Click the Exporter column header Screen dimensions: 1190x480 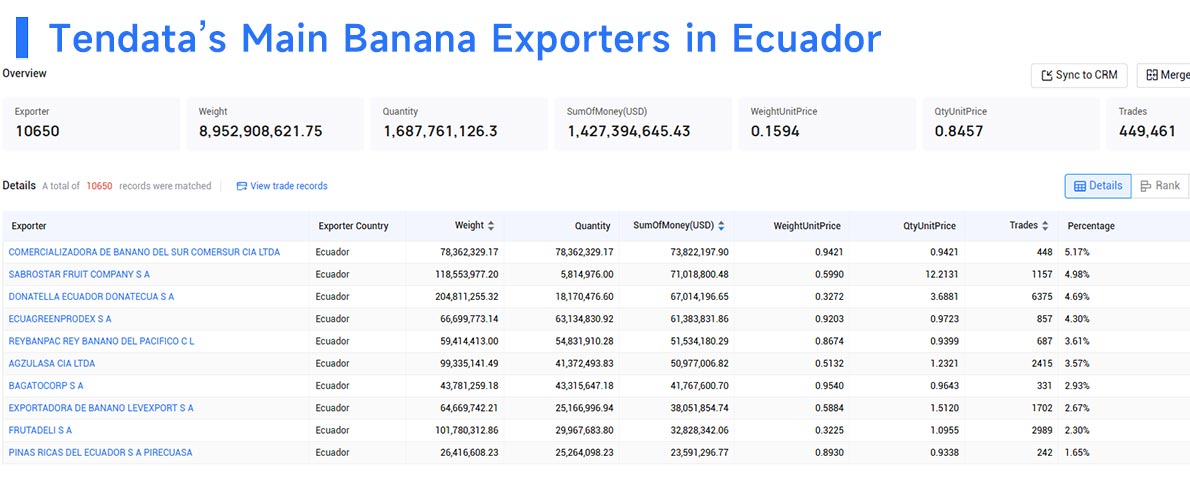(x=29, y=226)
